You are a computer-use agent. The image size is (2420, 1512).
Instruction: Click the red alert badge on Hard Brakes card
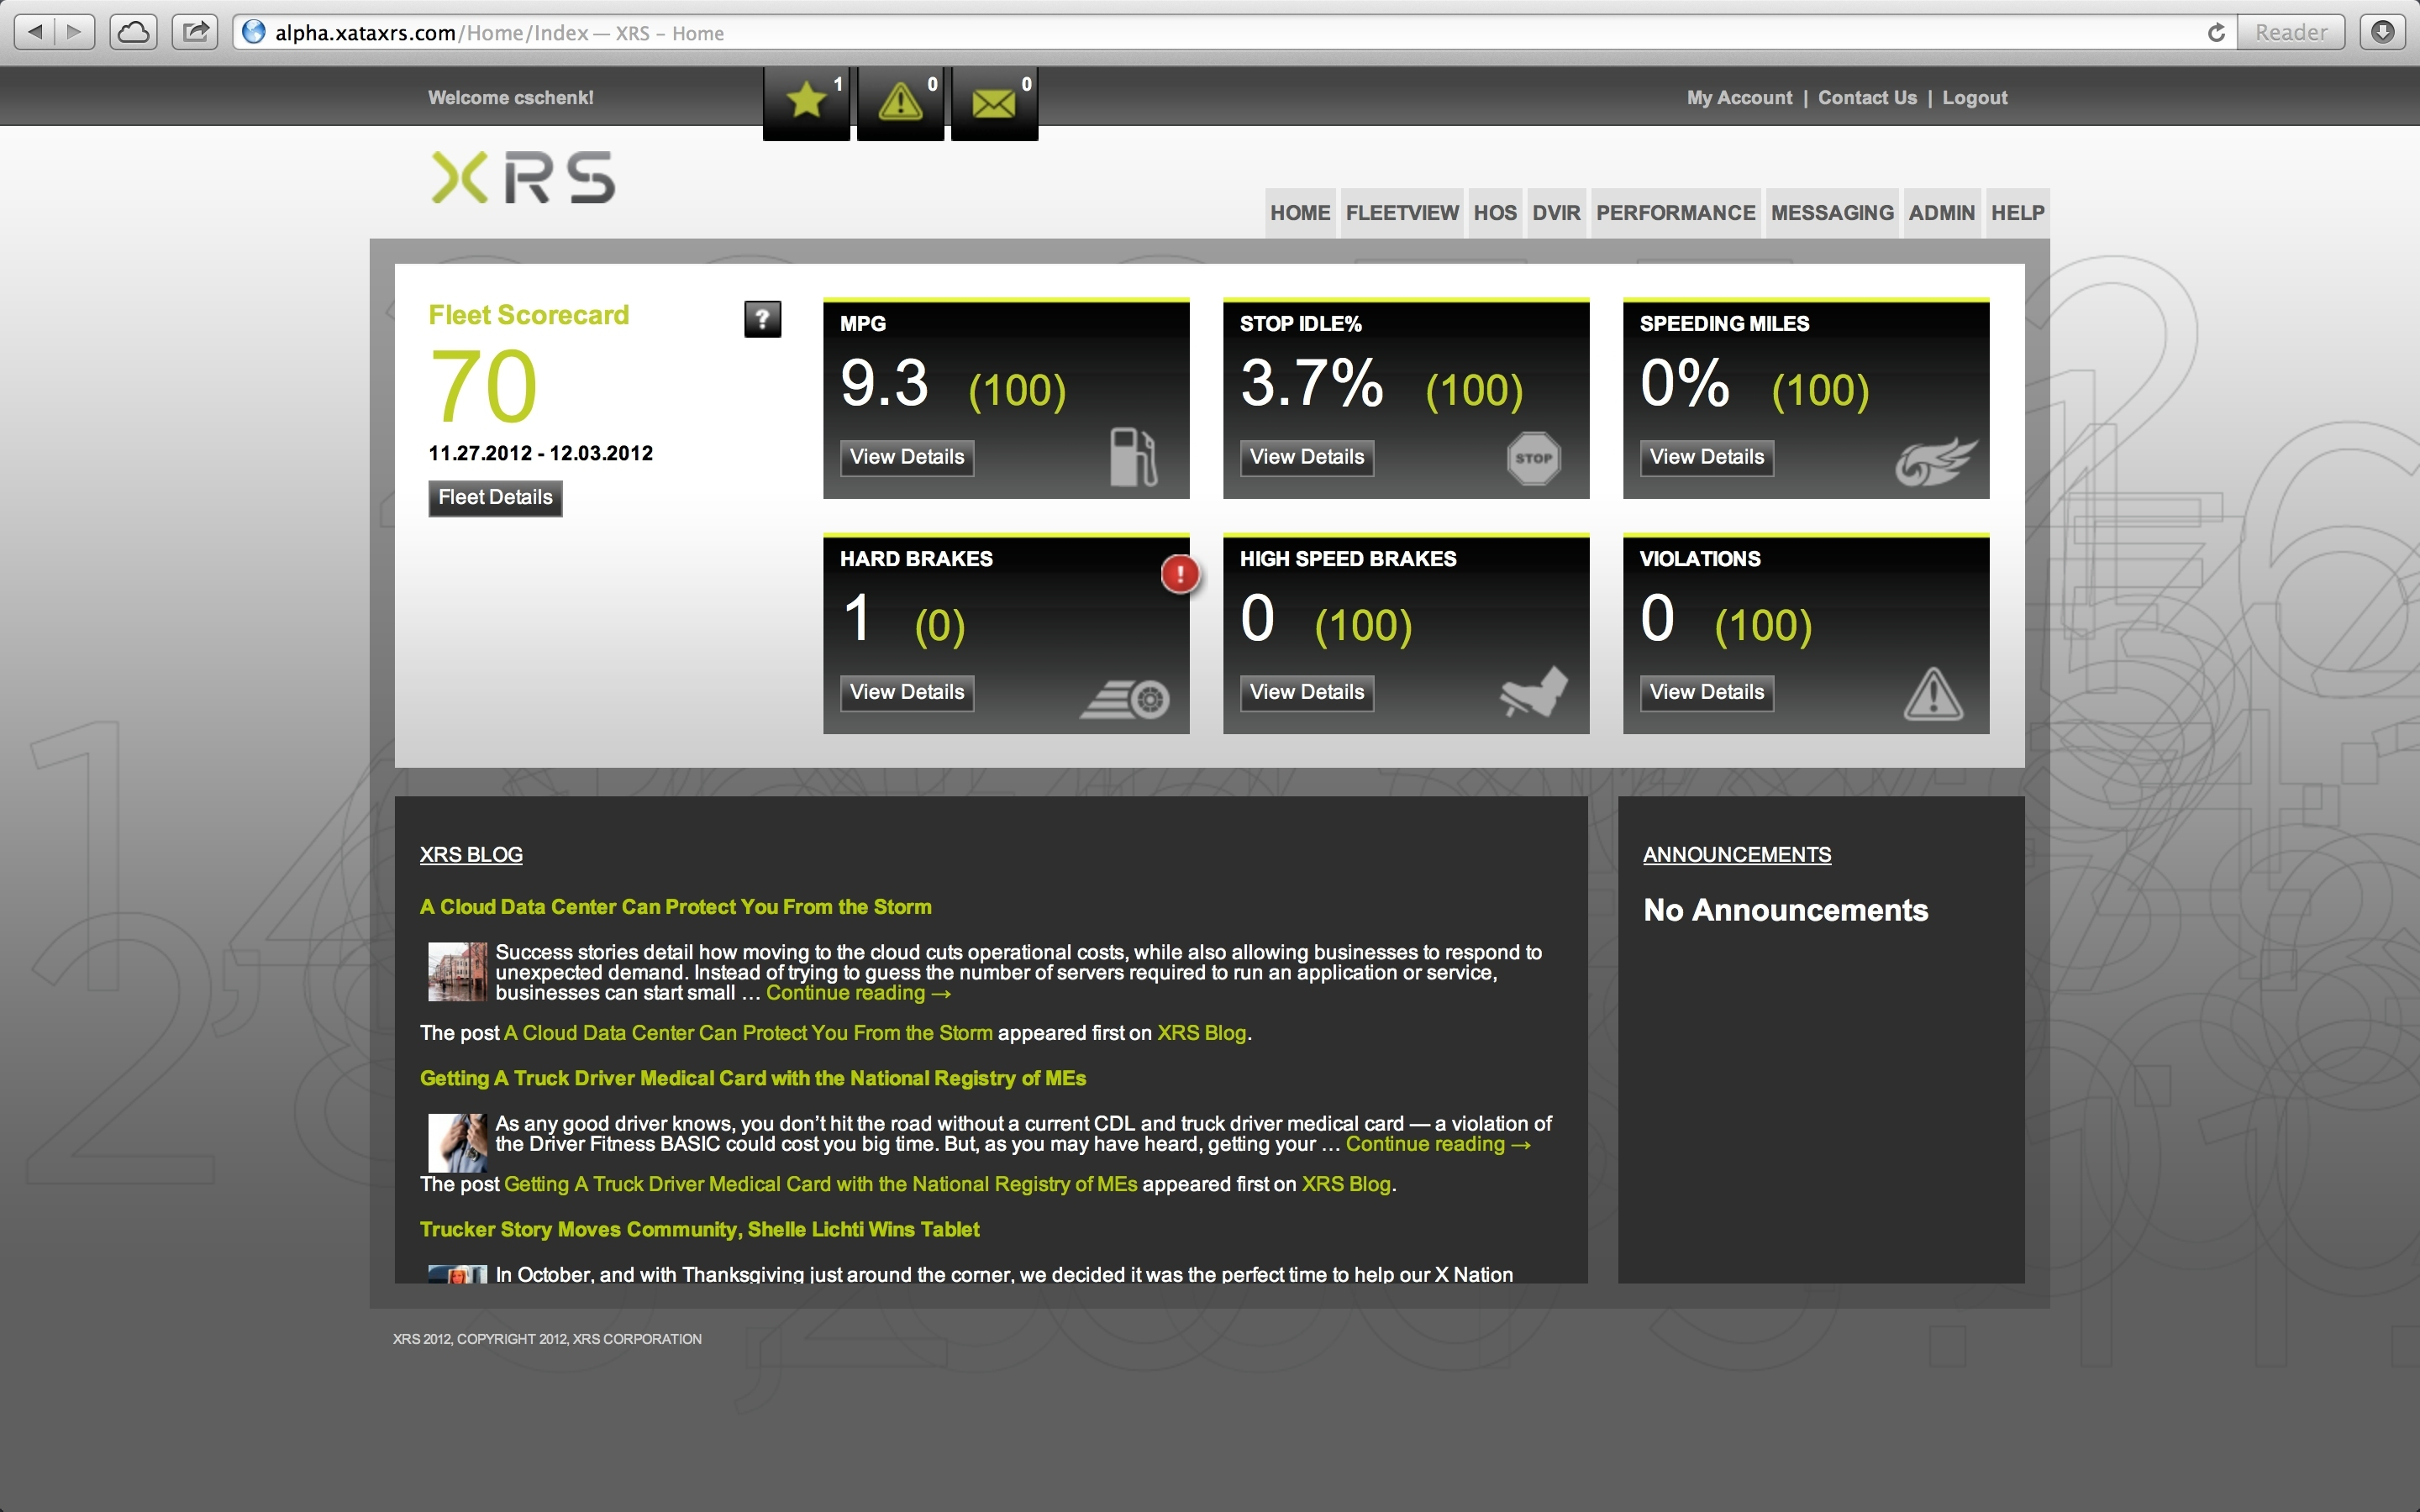(x=1180, y=574)
